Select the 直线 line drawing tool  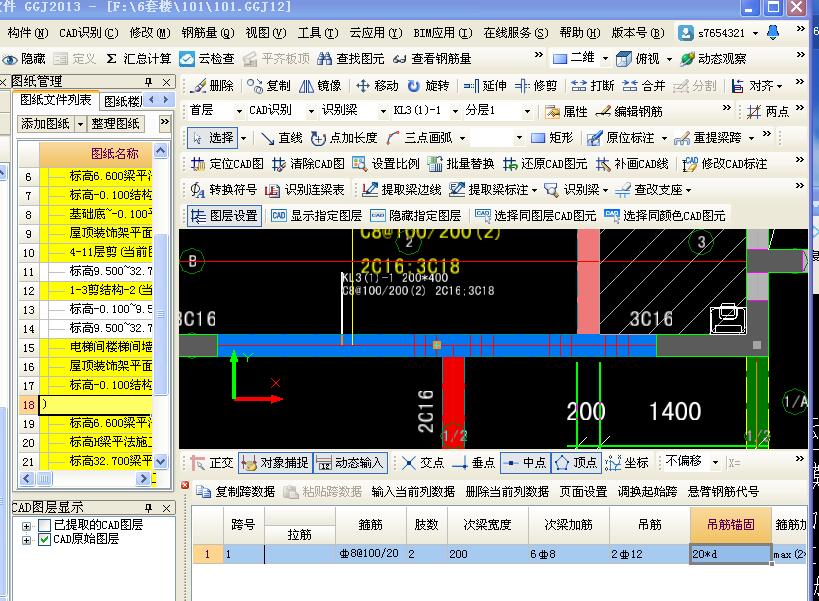tap(282, 138)
